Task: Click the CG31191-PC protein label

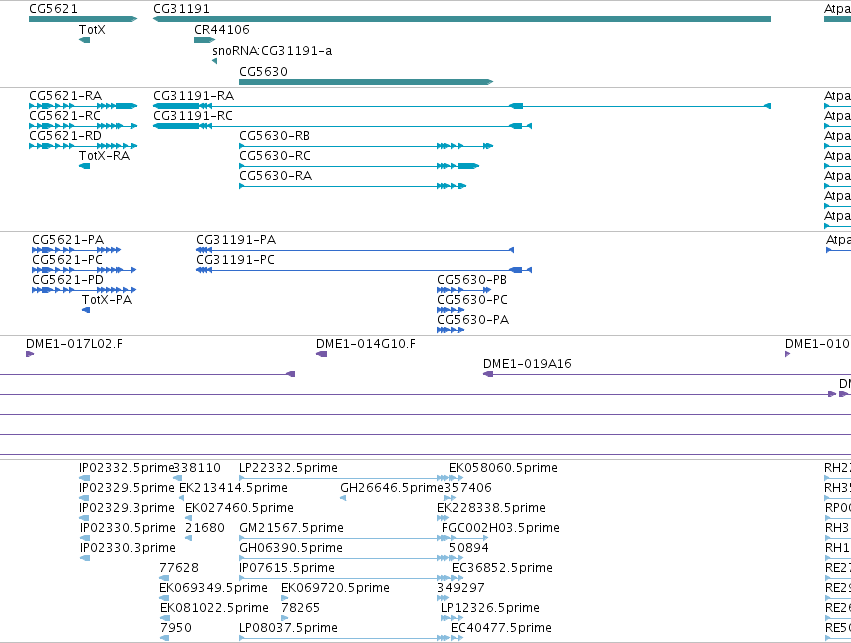Action: (236, 260)
